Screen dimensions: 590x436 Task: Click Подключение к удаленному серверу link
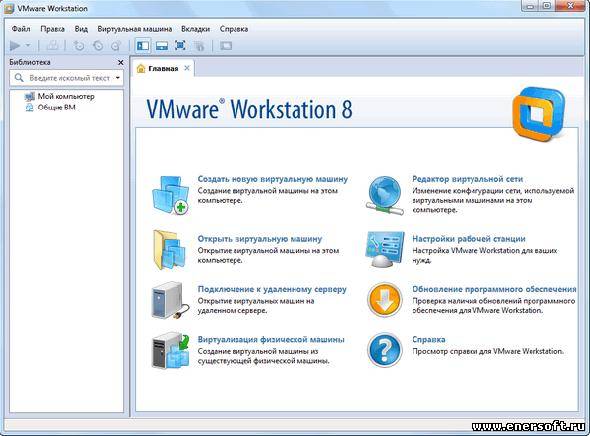click(272, 289)
